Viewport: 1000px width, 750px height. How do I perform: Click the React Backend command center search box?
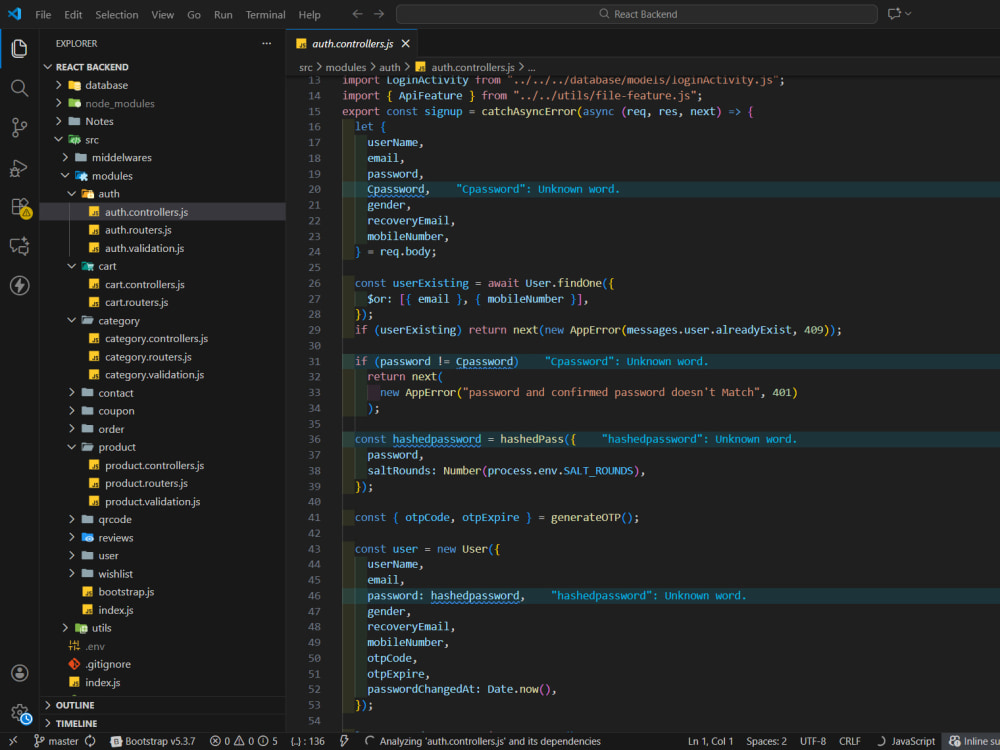636,14
